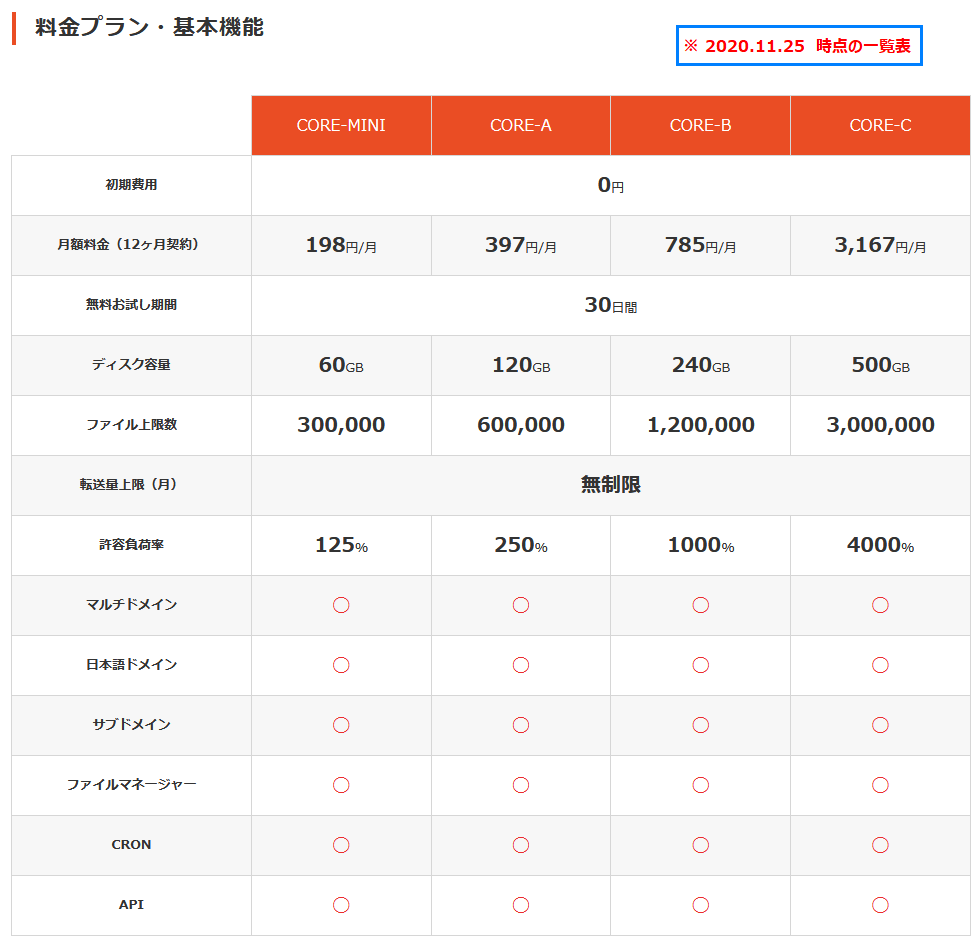Click API circle under CORE-MINI
This screenshot has width=980, height=946.
pyautogui.click(x=341, y=905)
